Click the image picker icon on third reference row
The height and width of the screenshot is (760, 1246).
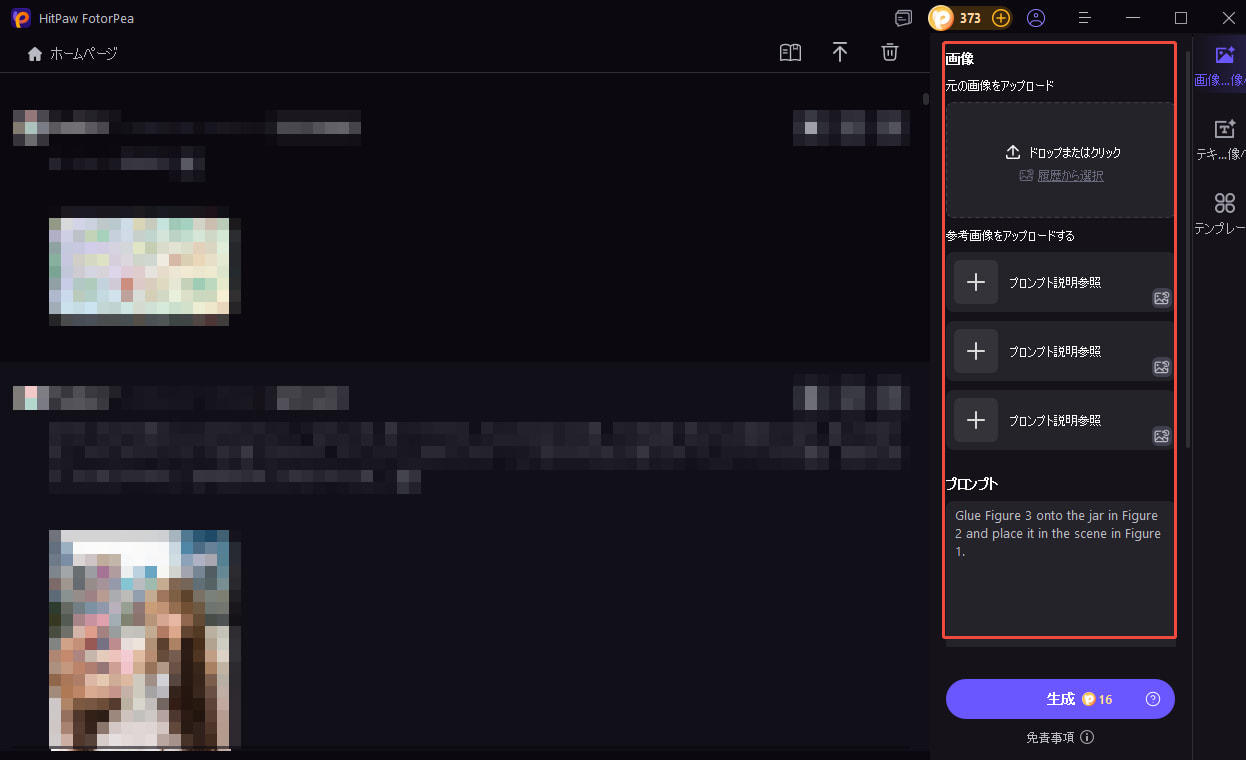1161,436
